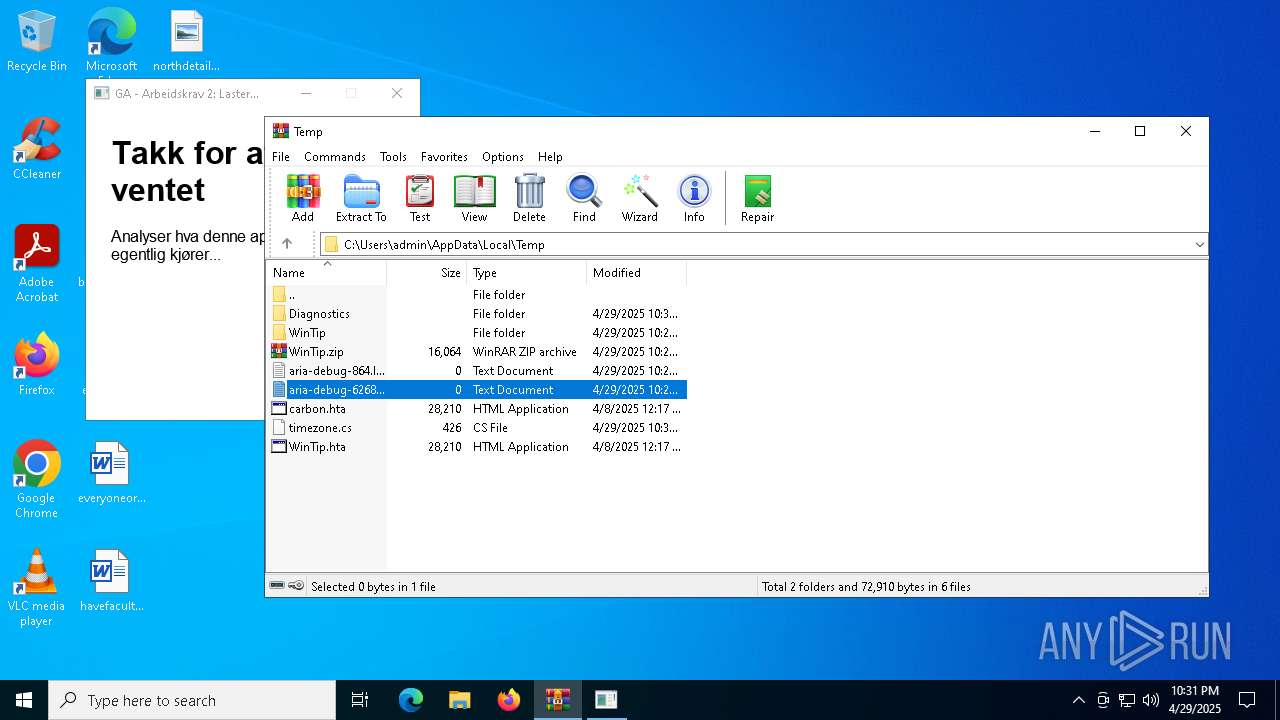Screen dimensions: 1280x720
Task: Click the volume tray icon
Action: click(1151, 700)
